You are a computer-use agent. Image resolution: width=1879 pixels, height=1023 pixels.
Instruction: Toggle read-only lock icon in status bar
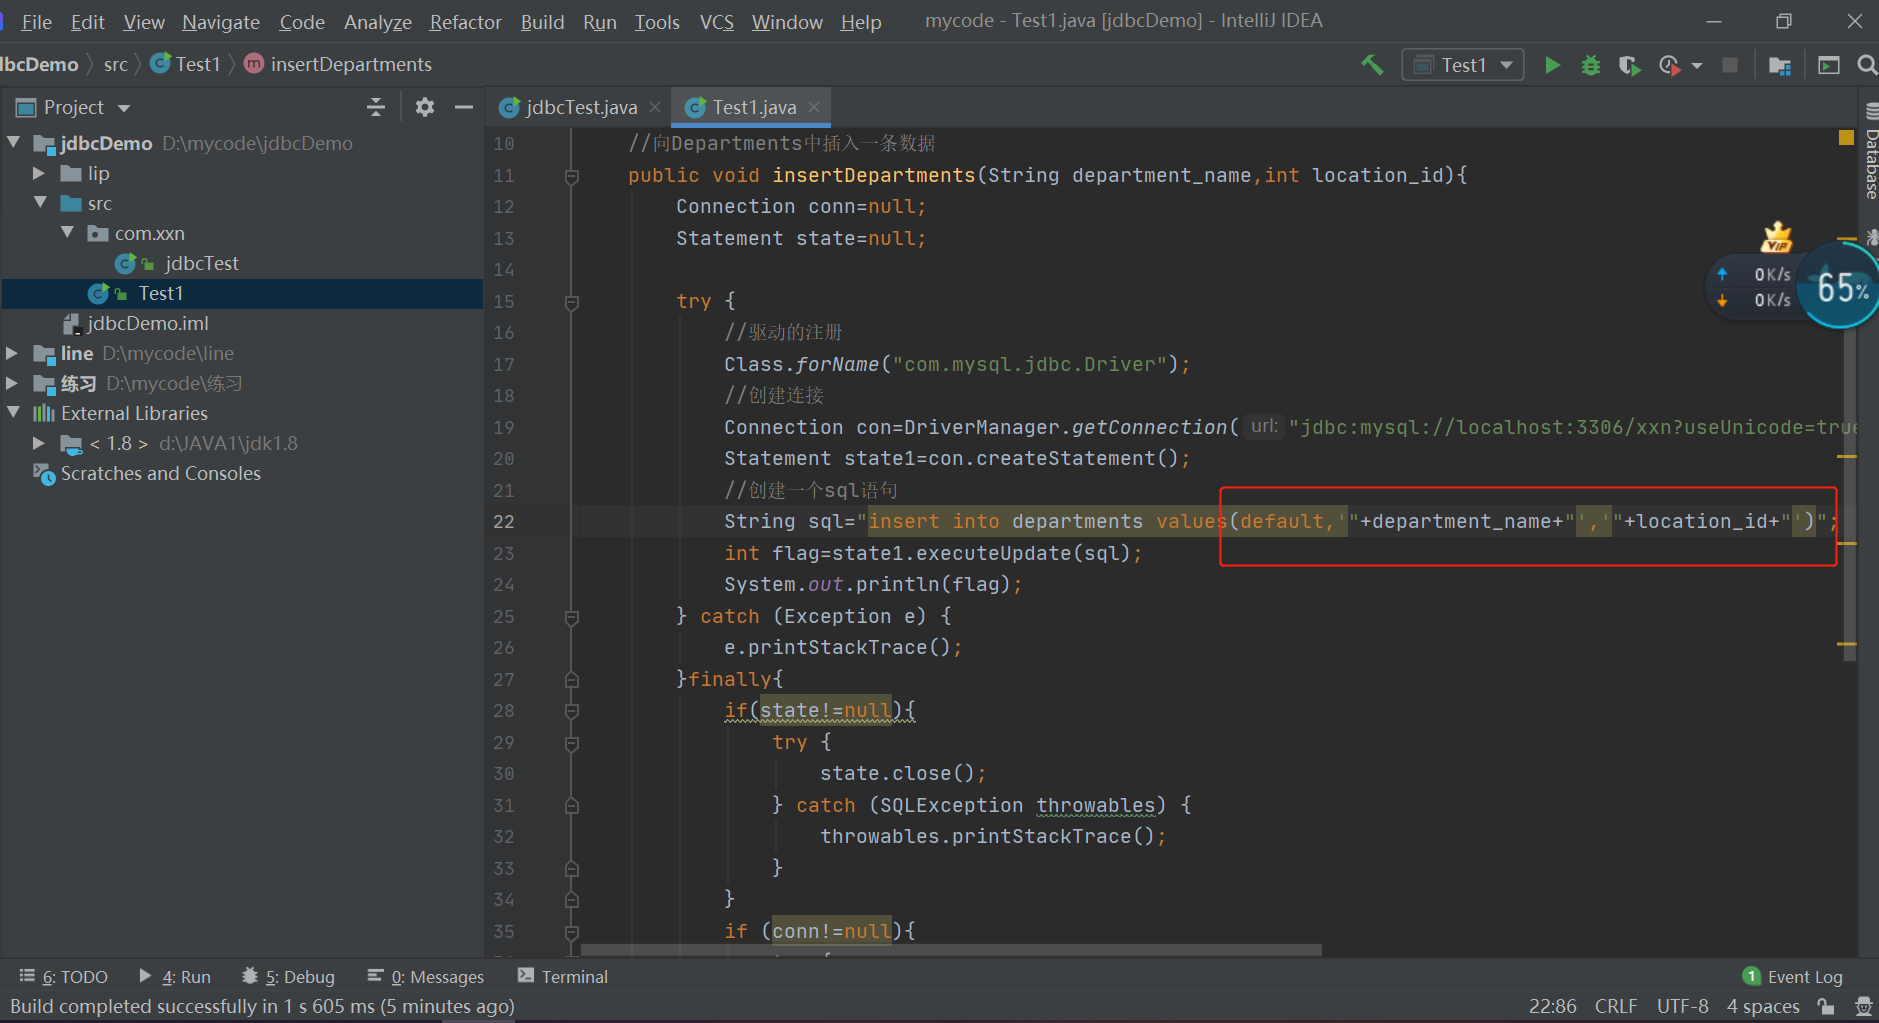pyautogui.click(x=1826, y=1006)
